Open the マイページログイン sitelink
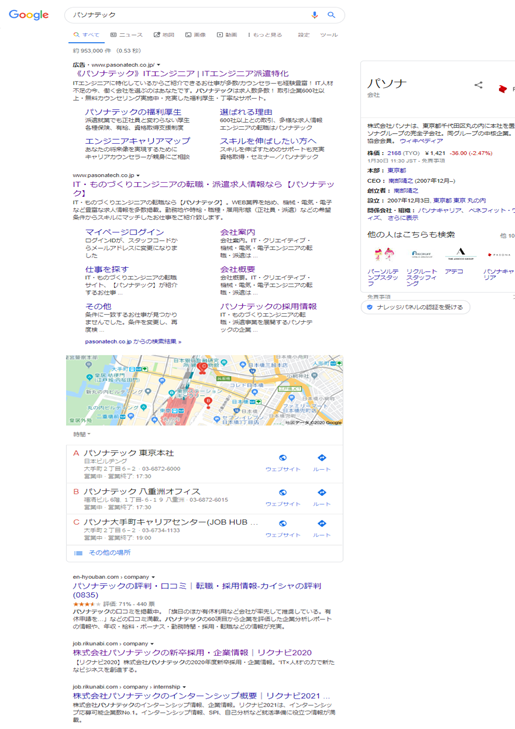515x729 pixels. pos(125,232)
